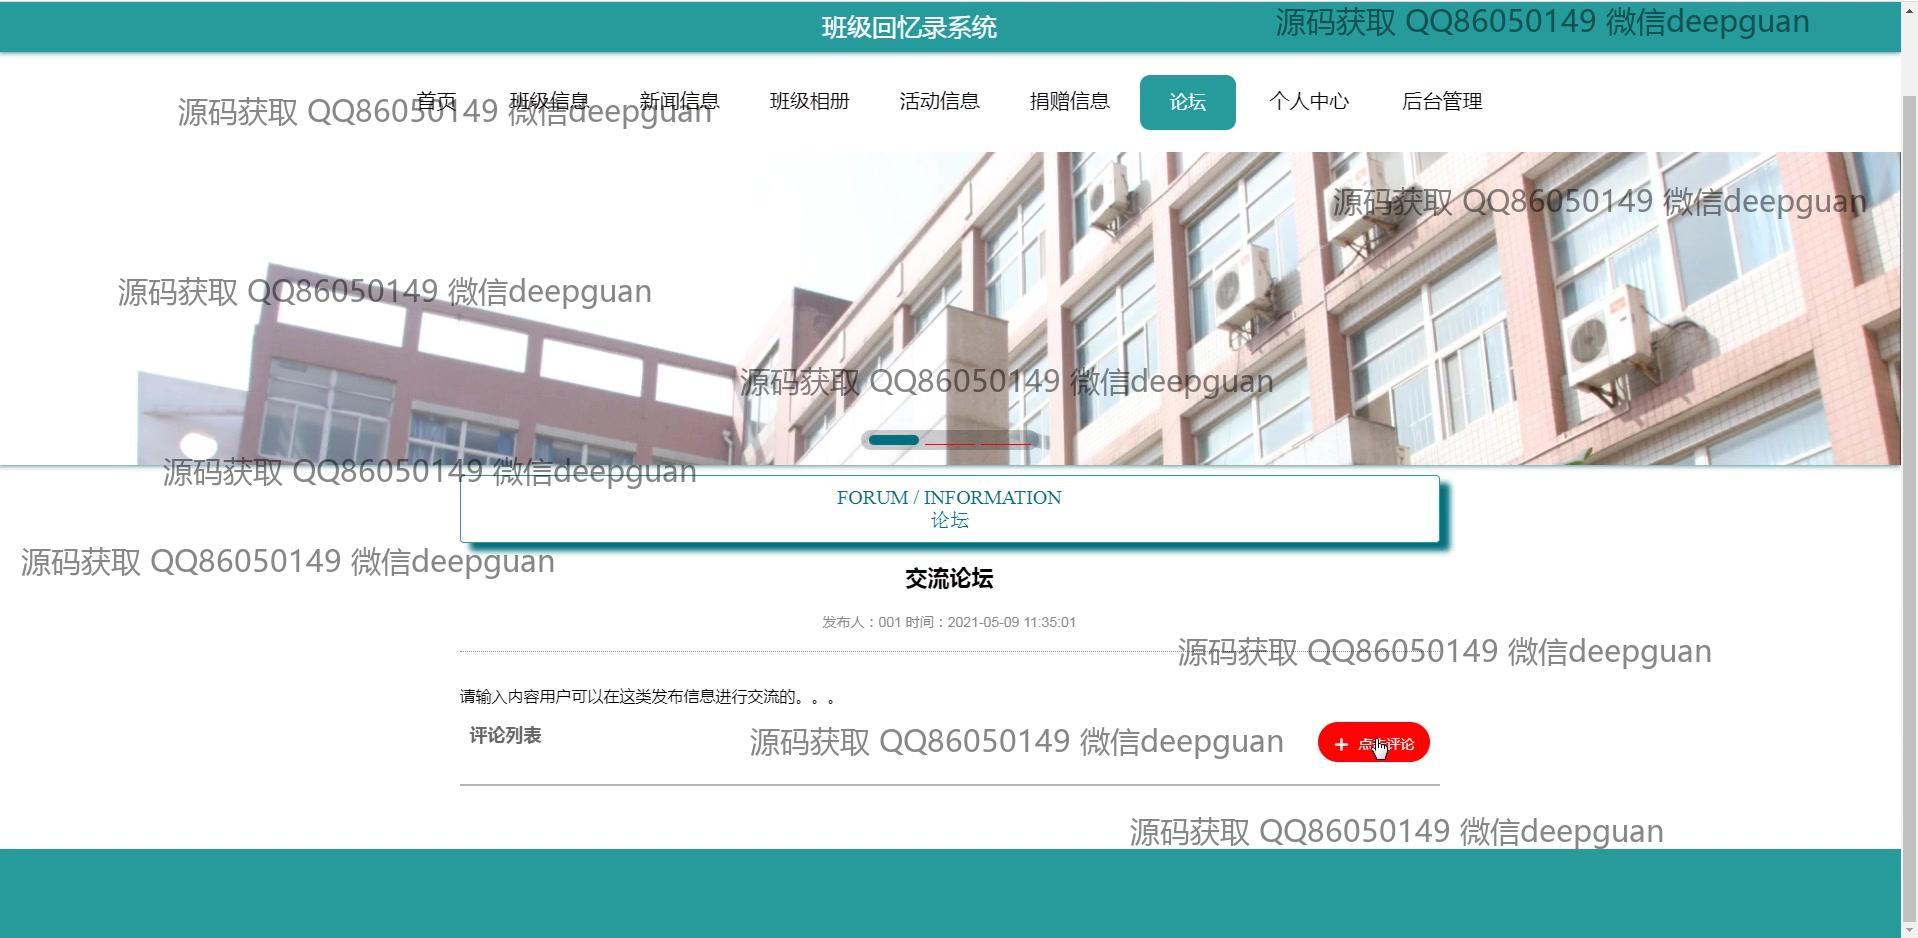
Task: Open the 首页 home page
Action: point(436,101)
